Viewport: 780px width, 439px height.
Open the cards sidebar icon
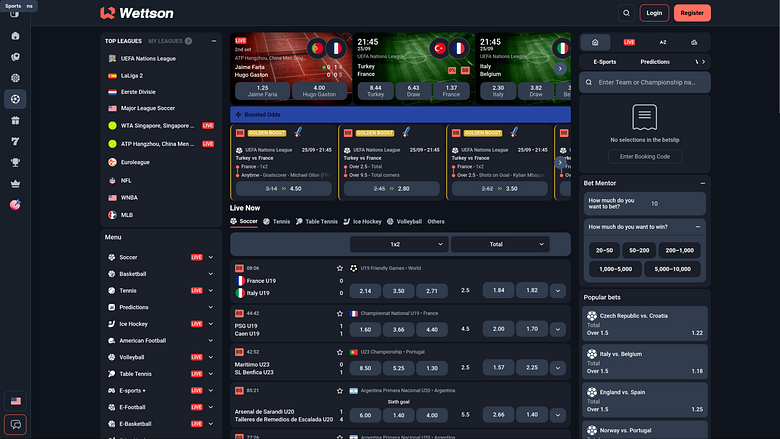15,57
